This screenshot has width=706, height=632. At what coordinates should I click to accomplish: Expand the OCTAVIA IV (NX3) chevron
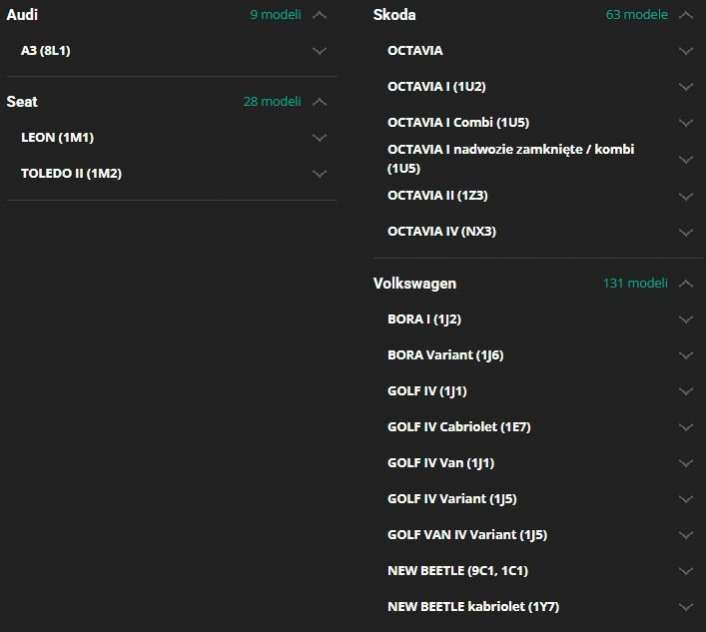coord(685,232)
